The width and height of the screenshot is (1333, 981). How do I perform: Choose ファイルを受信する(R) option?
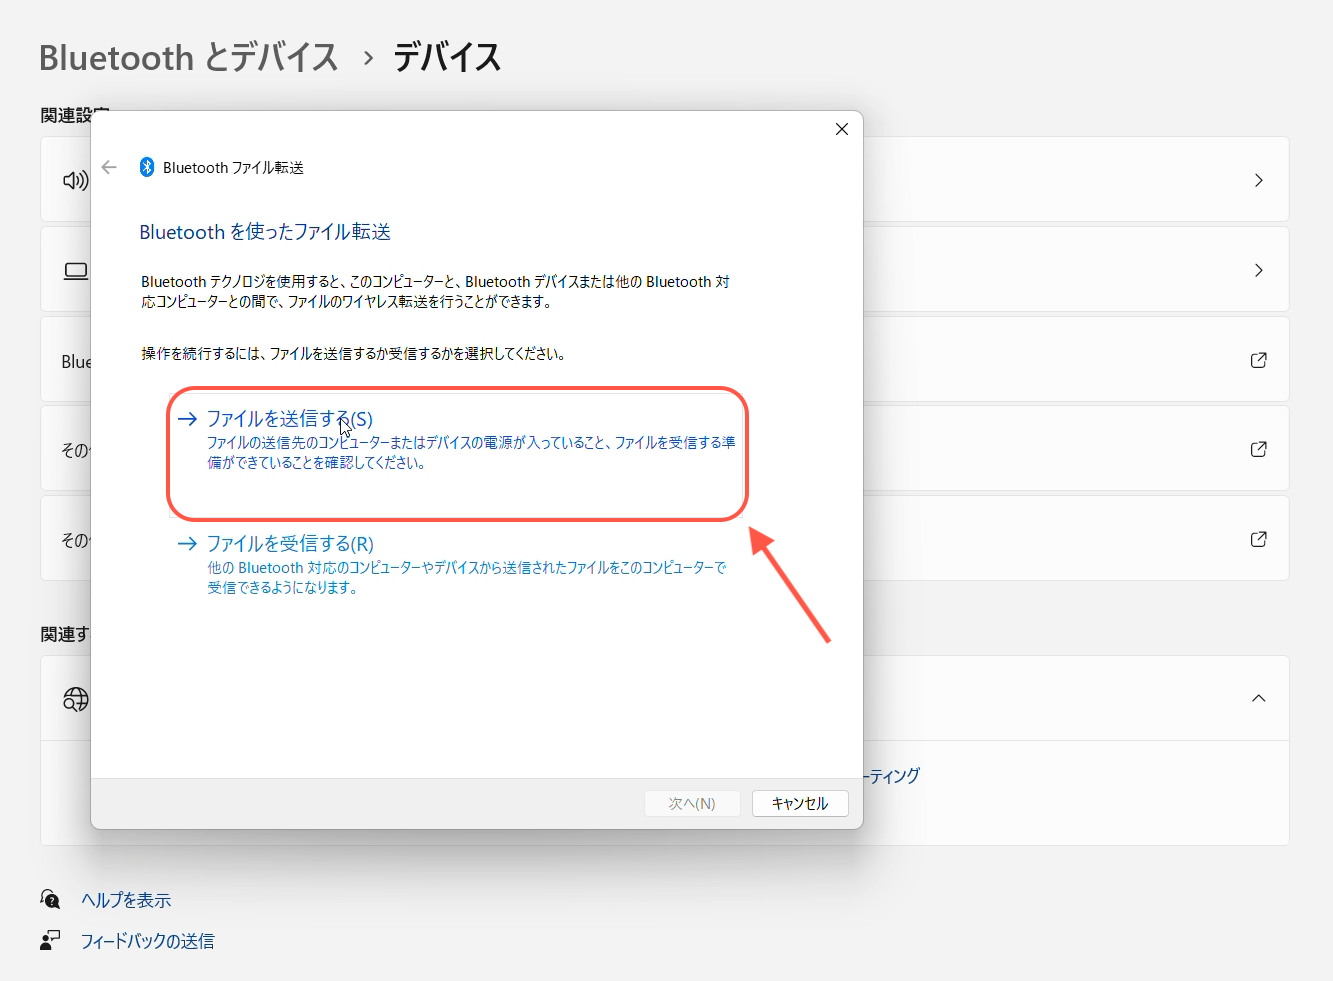457,565
